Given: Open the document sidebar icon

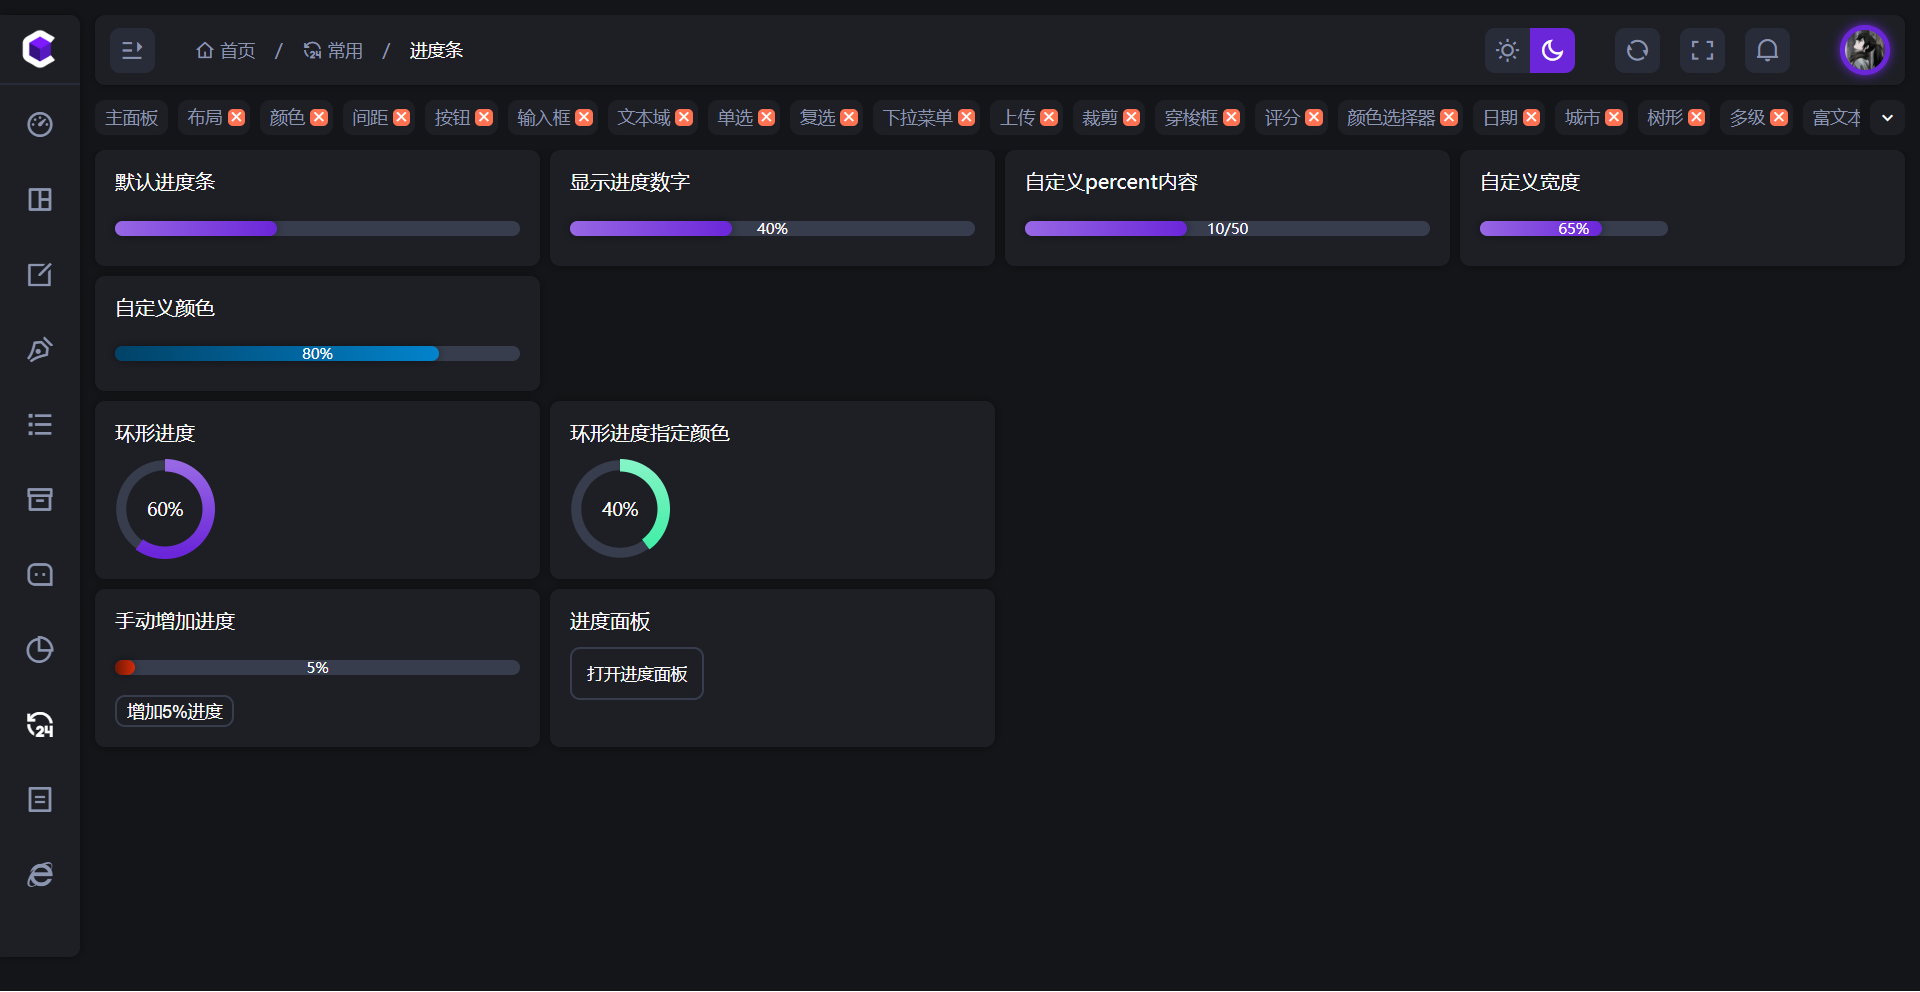Looking at the screenshot, I should (40, 799).
